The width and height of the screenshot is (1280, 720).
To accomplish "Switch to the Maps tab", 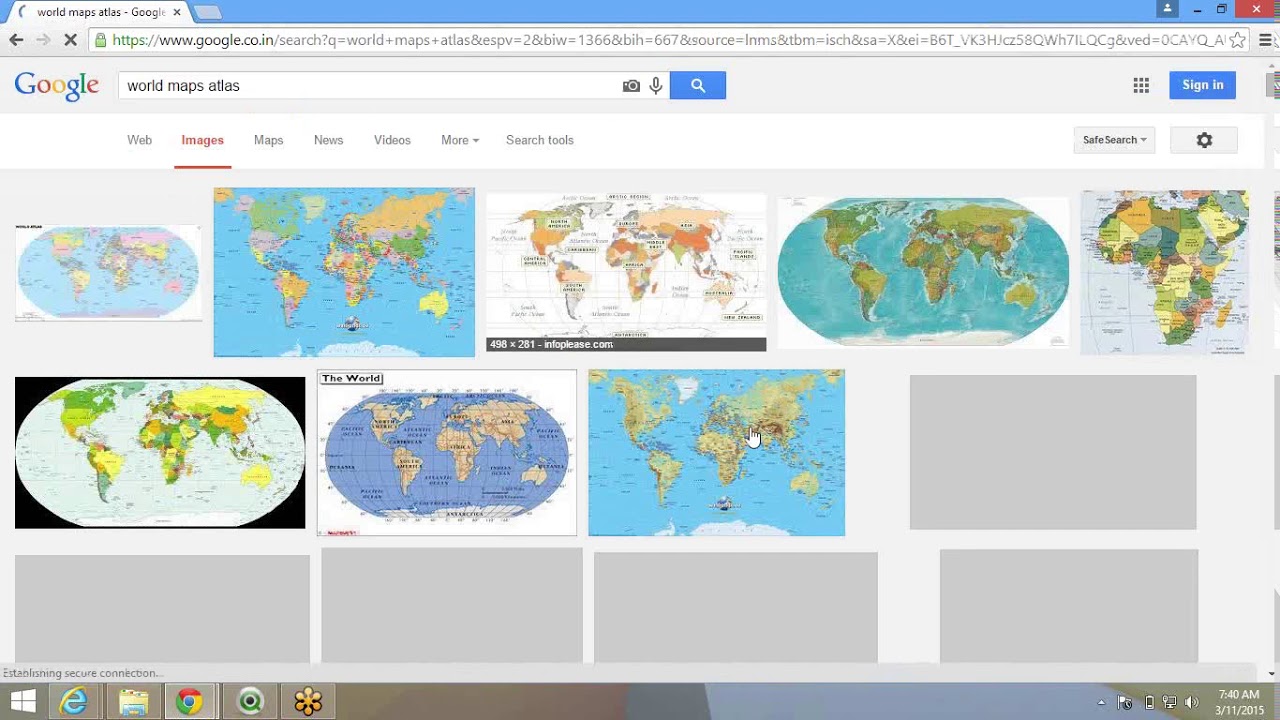I will pos(268,140).
